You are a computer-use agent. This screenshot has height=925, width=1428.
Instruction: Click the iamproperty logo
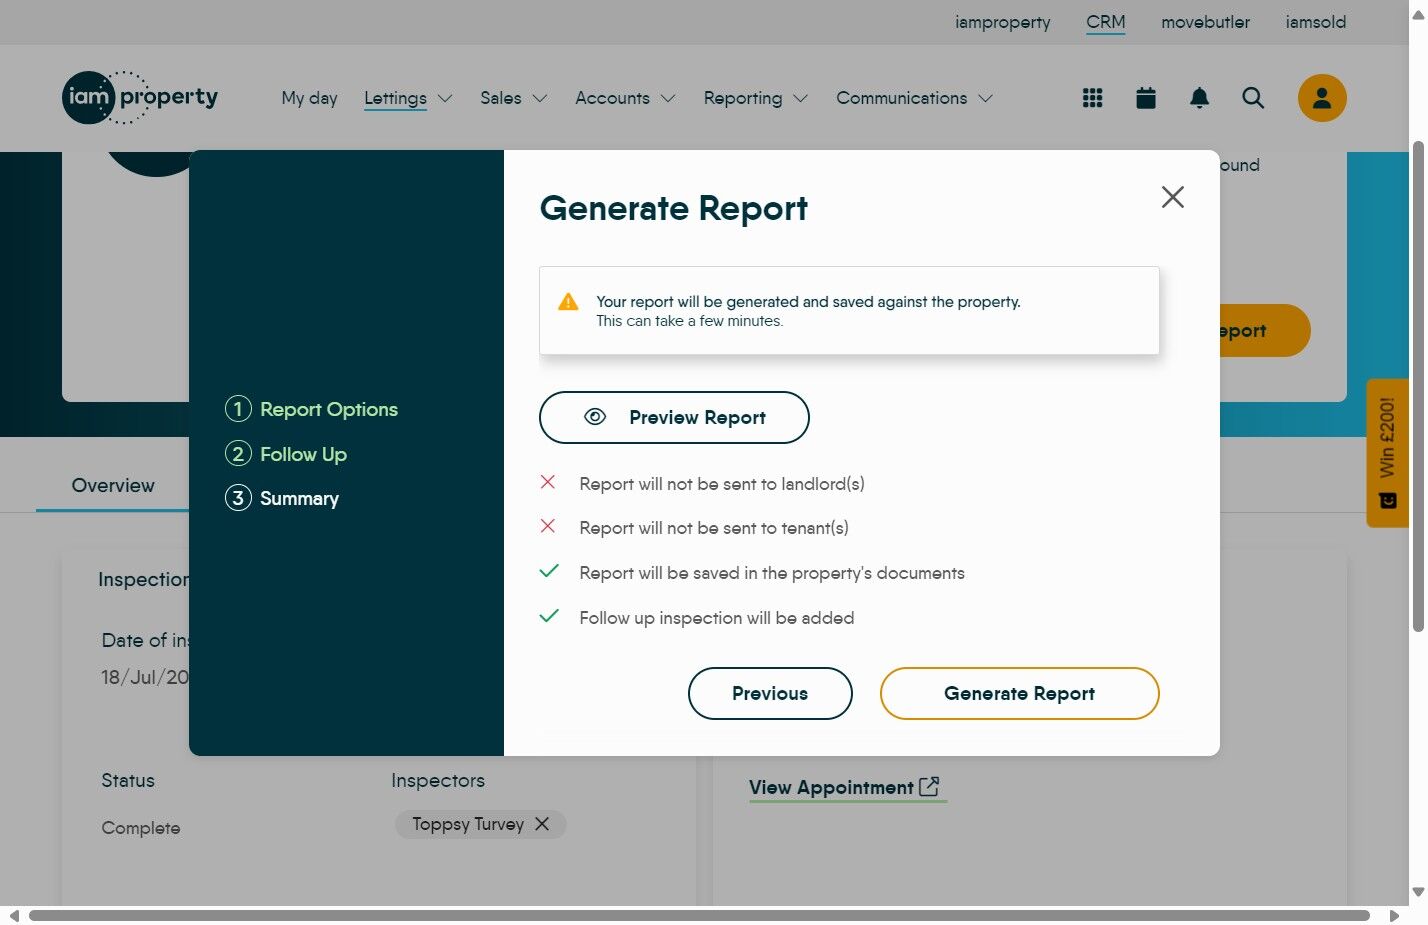(x=140, y=98)
